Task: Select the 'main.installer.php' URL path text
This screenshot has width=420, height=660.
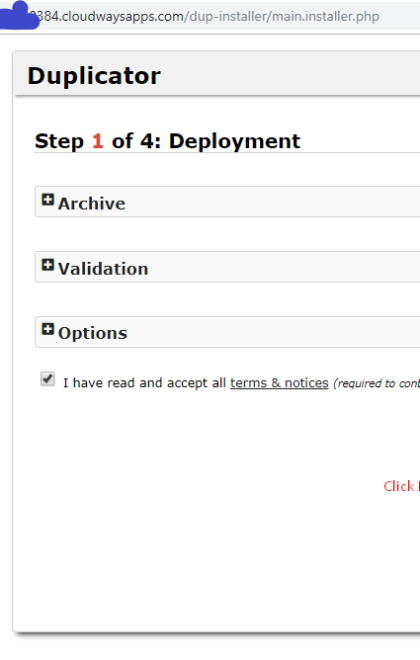Action: point(326,16)
